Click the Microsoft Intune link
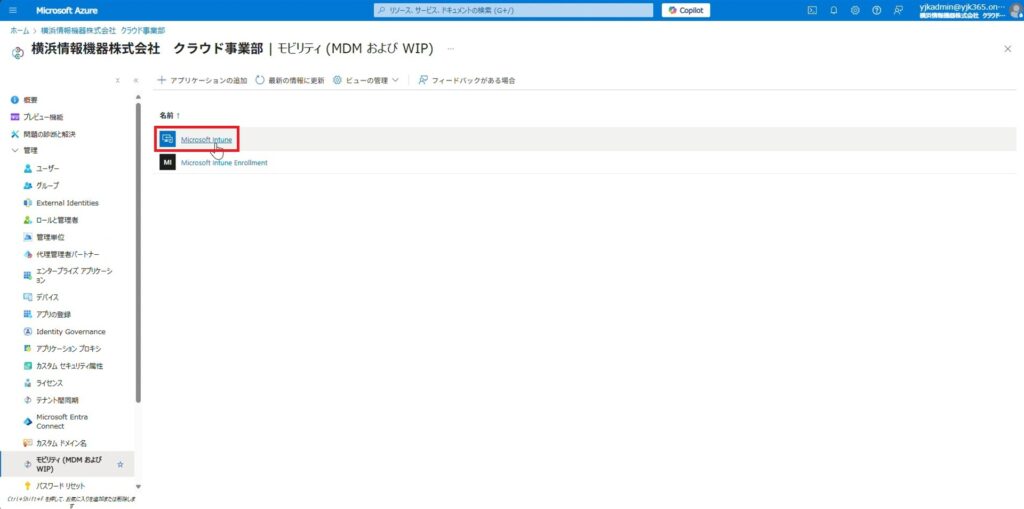 coord(206,139)
